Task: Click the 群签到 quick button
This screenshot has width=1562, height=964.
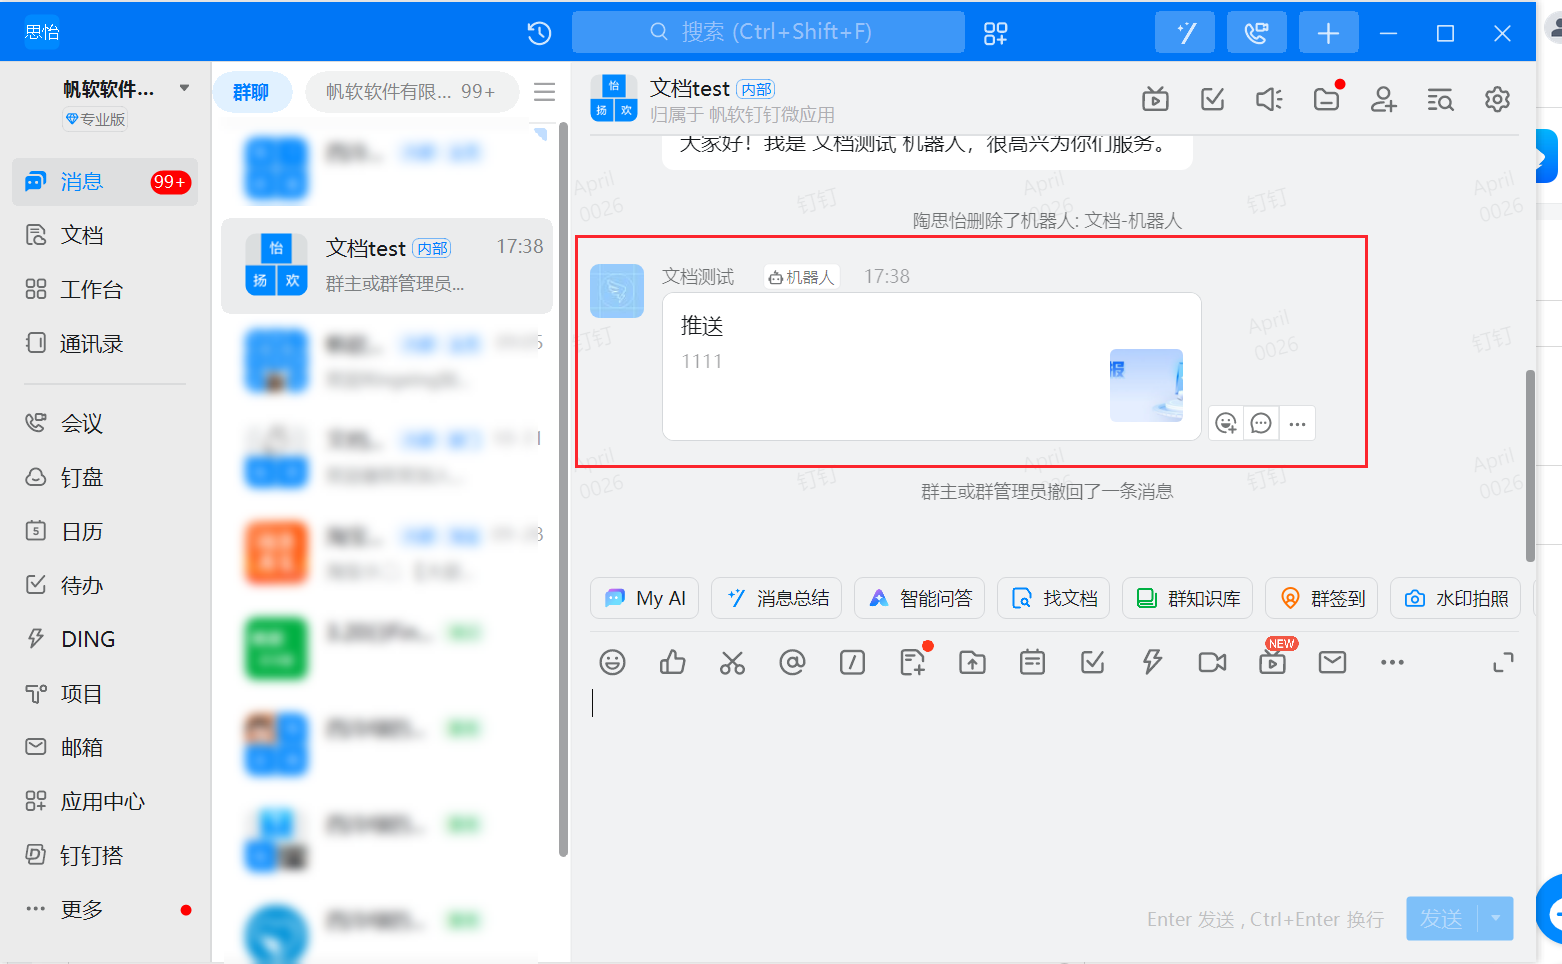Action: pos(1322,598)
